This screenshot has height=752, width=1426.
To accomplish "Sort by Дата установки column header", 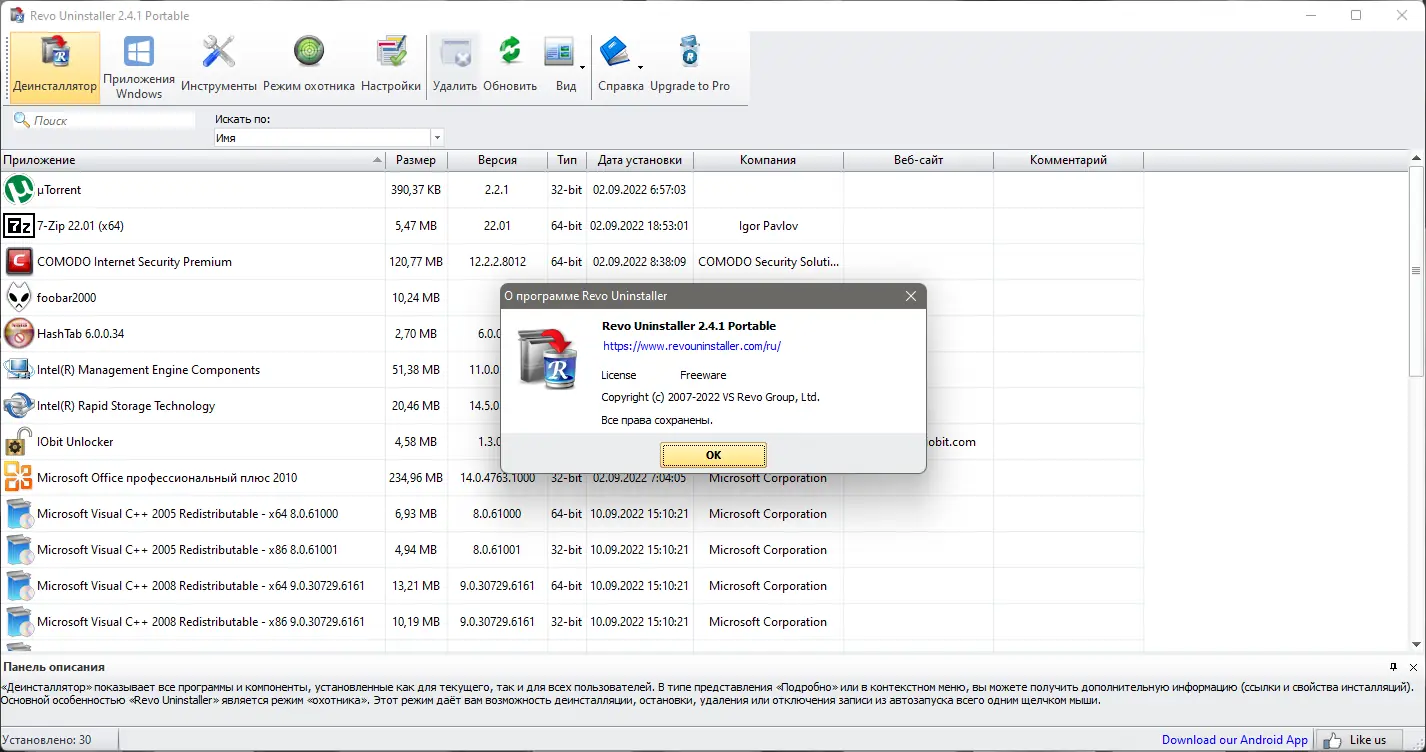I will point(640,160).
